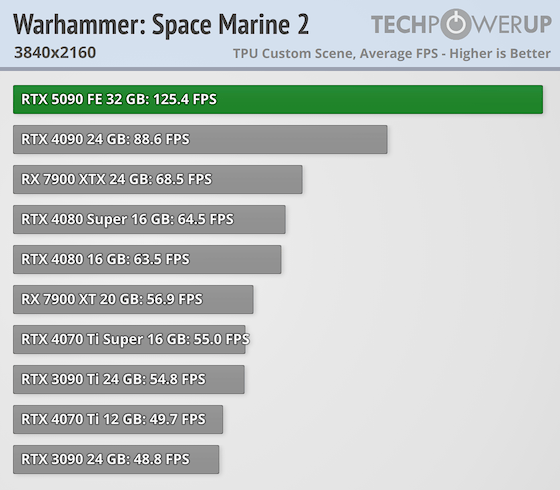The height and width of the screenshot is (490, 560).
Task: Click the TechPowerUp power button logo icon
Action: coord(456,24)
